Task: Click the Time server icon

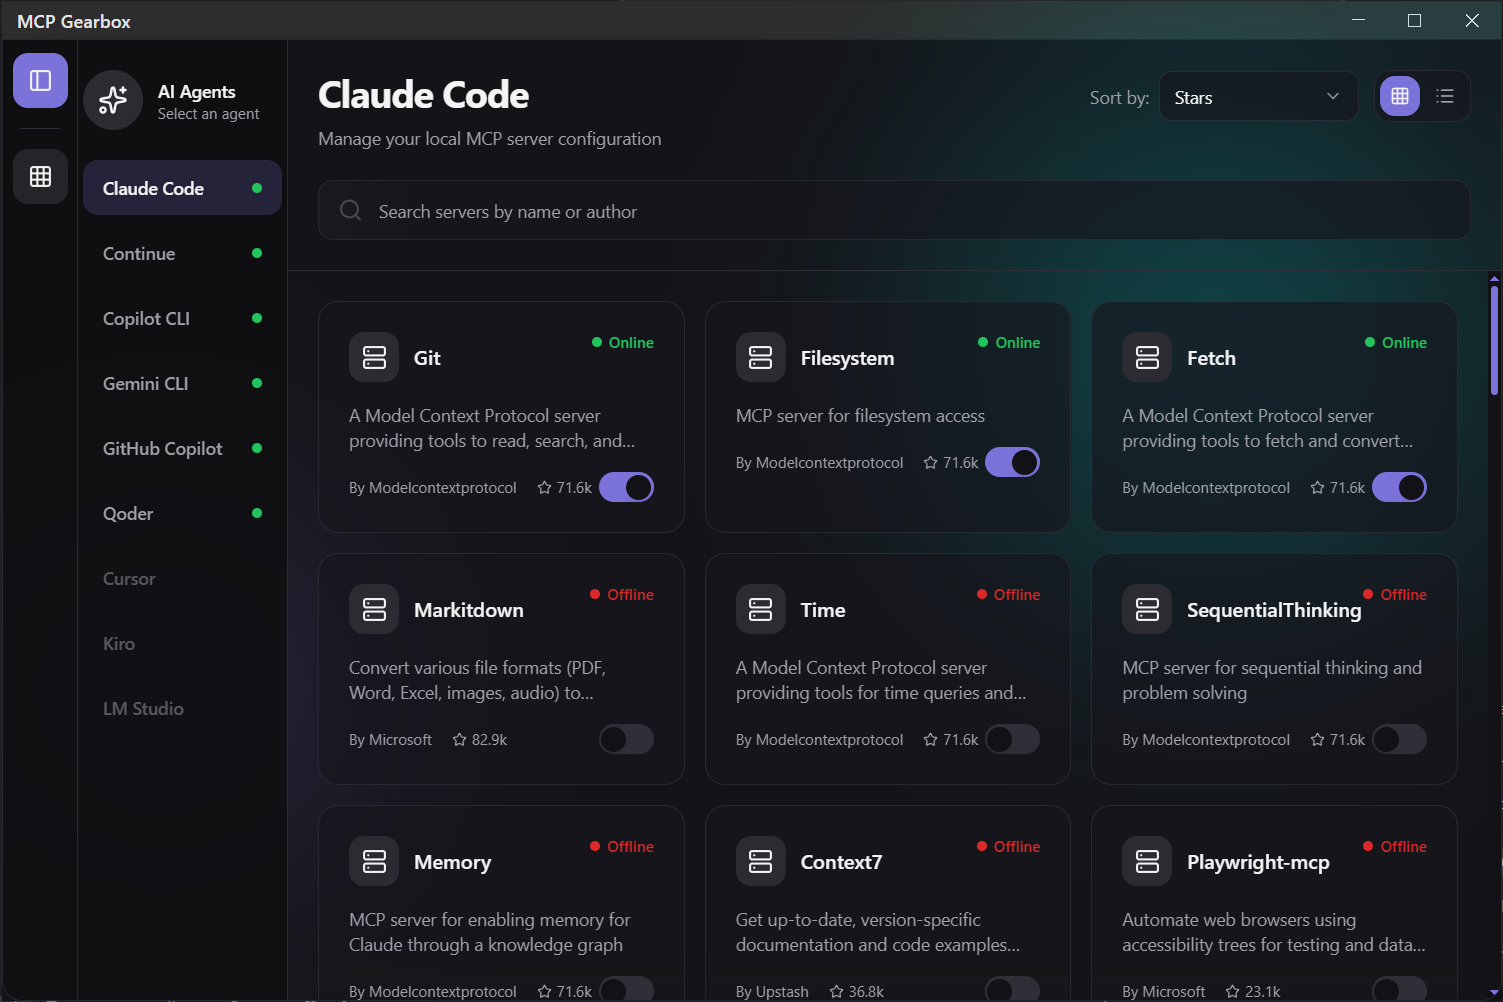Action: [x=761, y=609]
